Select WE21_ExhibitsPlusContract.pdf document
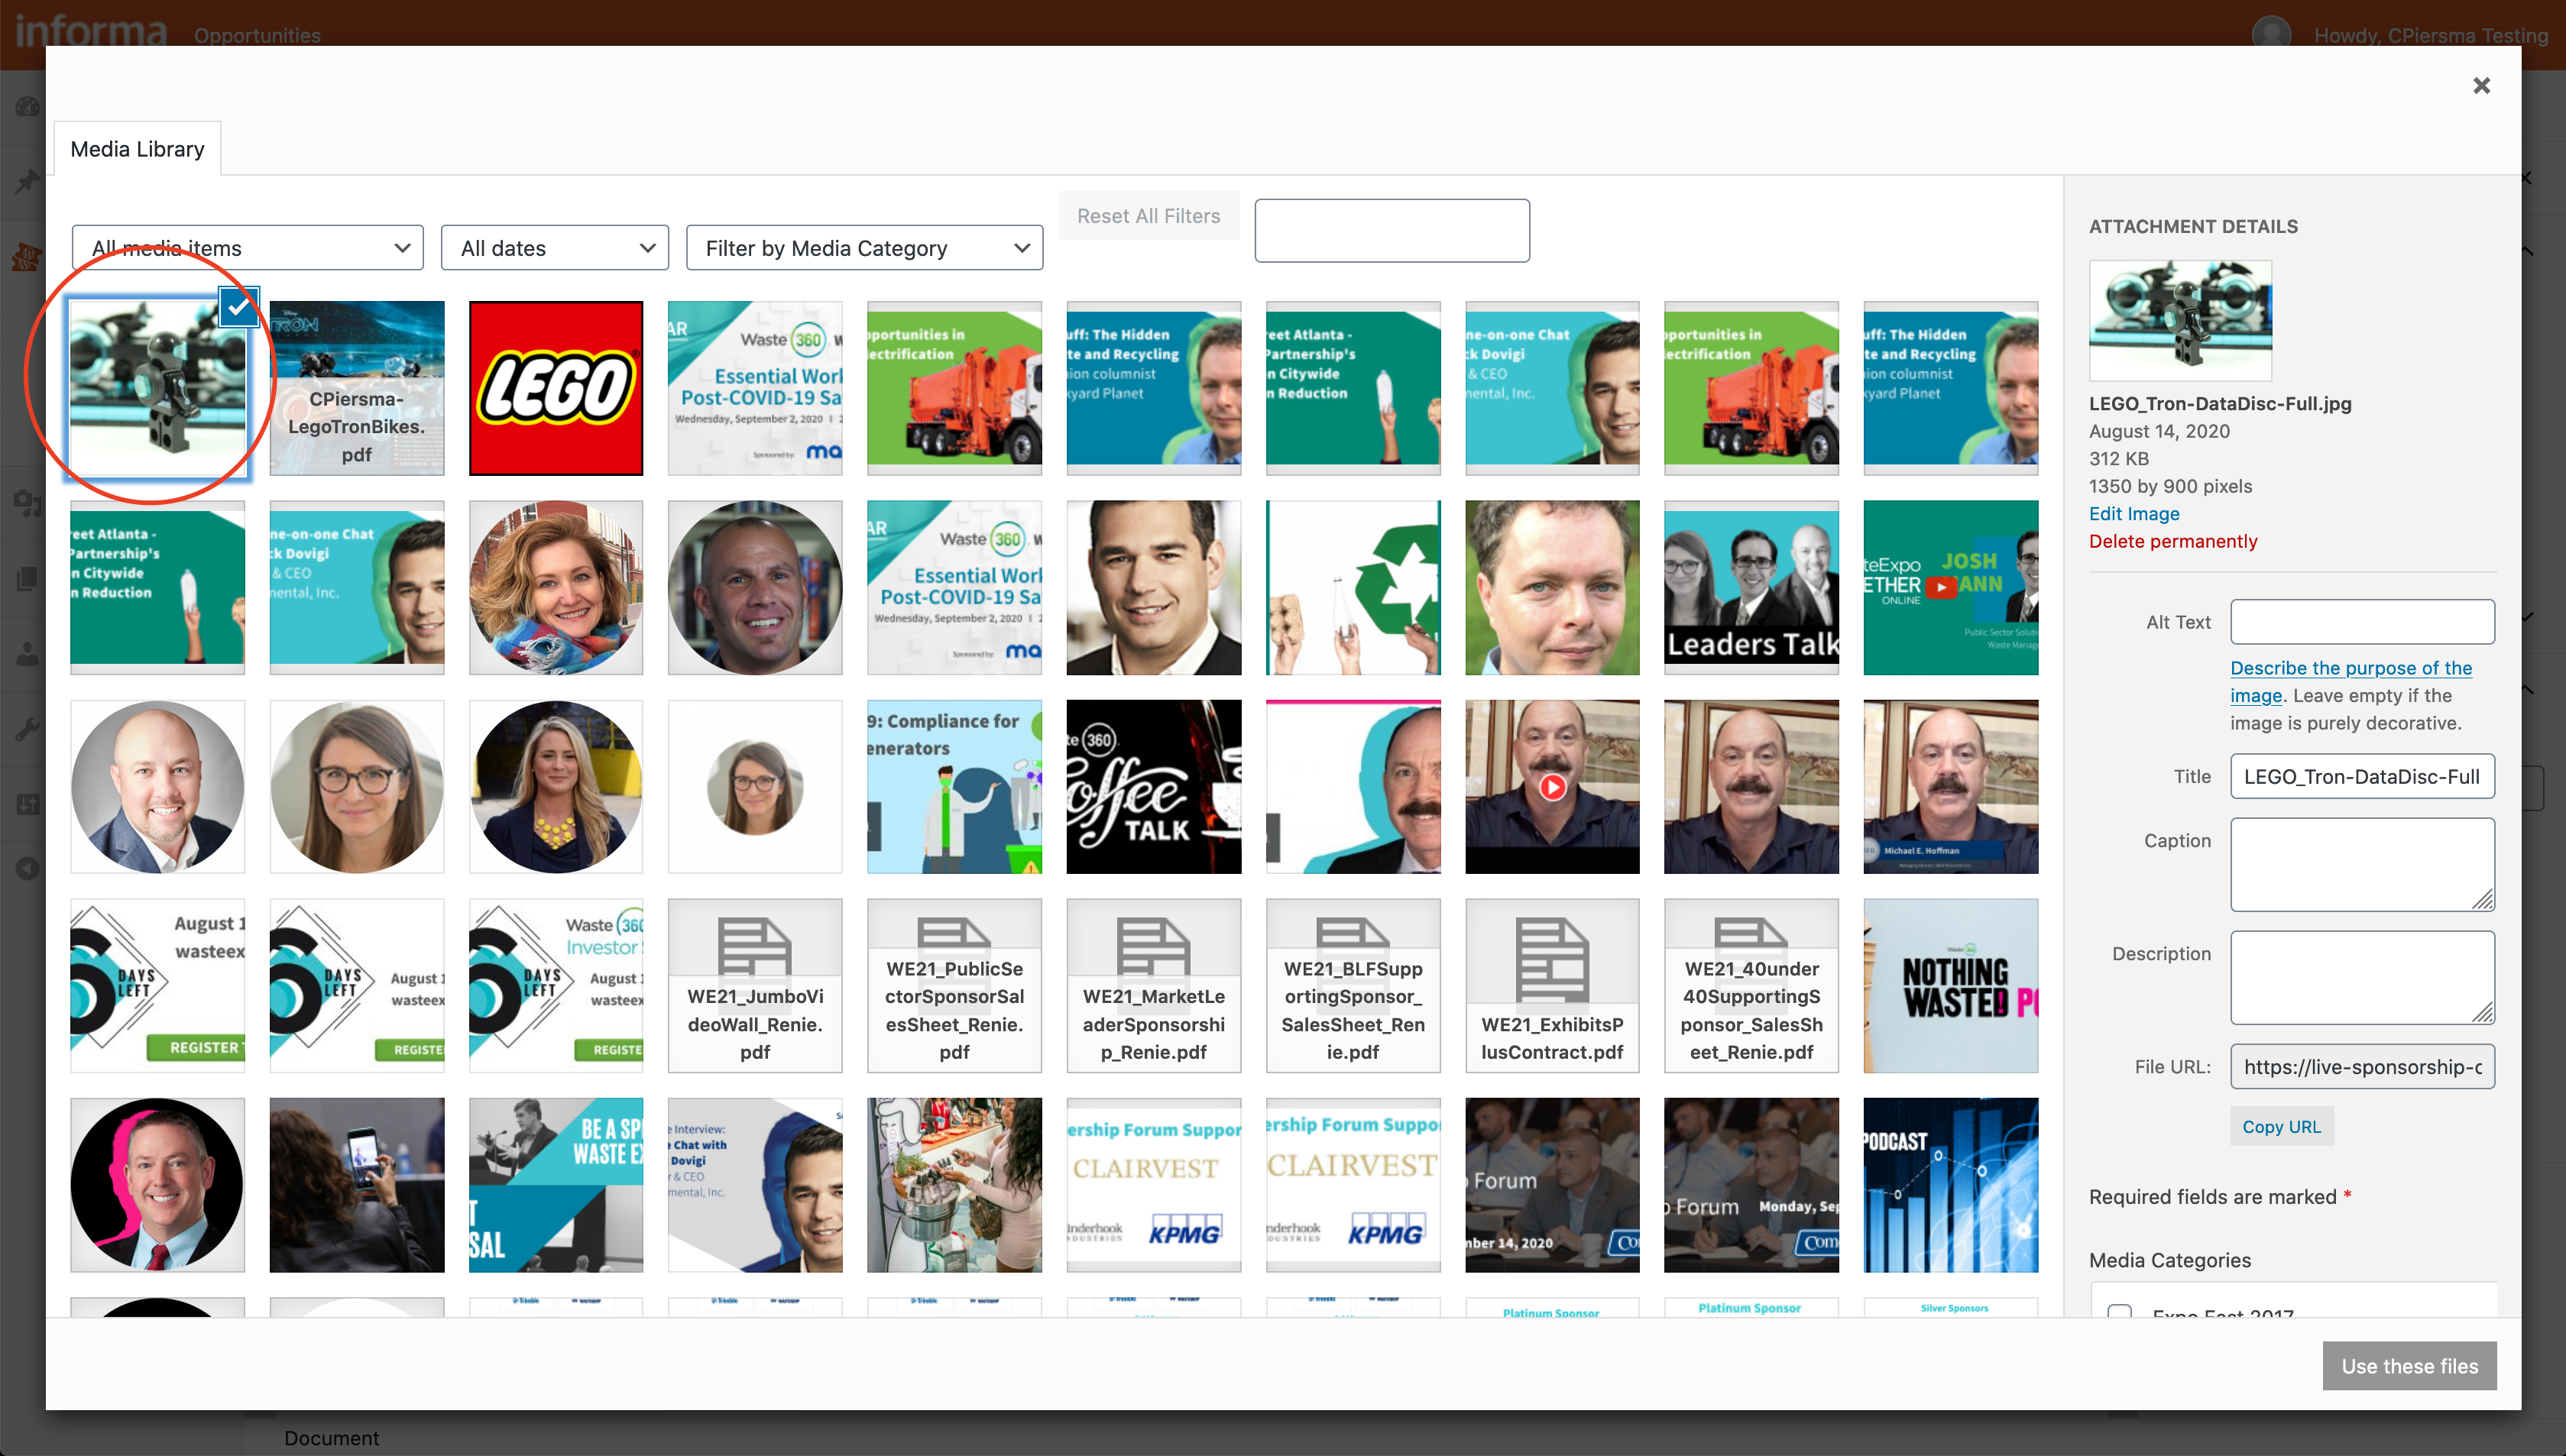2566x1456 pixels. pyautogui.click(x=1552, y=986)
